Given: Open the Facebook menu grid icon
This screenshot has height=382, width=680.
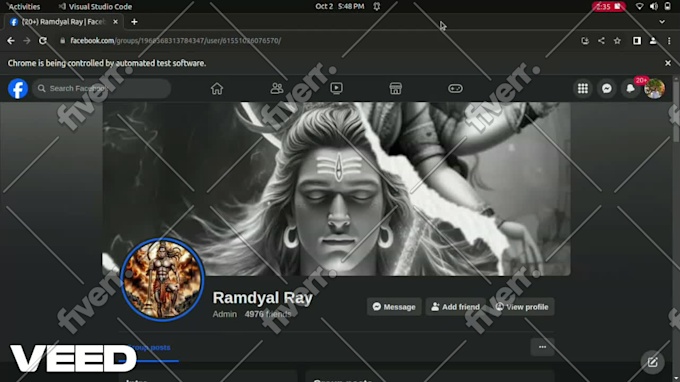Looking at the screenshot, I should [583, 88].
